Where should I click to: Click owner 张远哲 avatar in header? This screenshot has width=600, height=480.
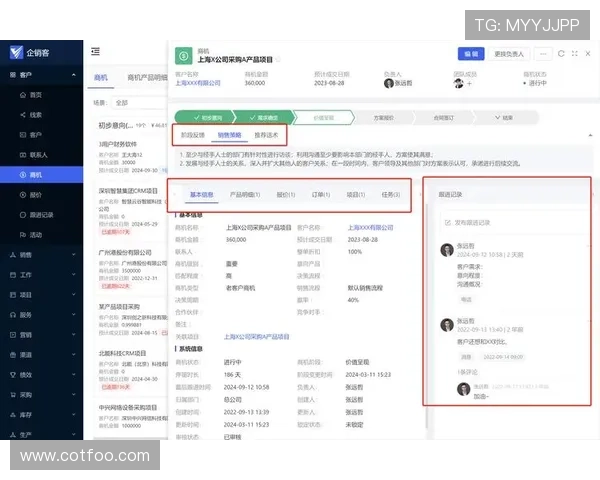389,83
